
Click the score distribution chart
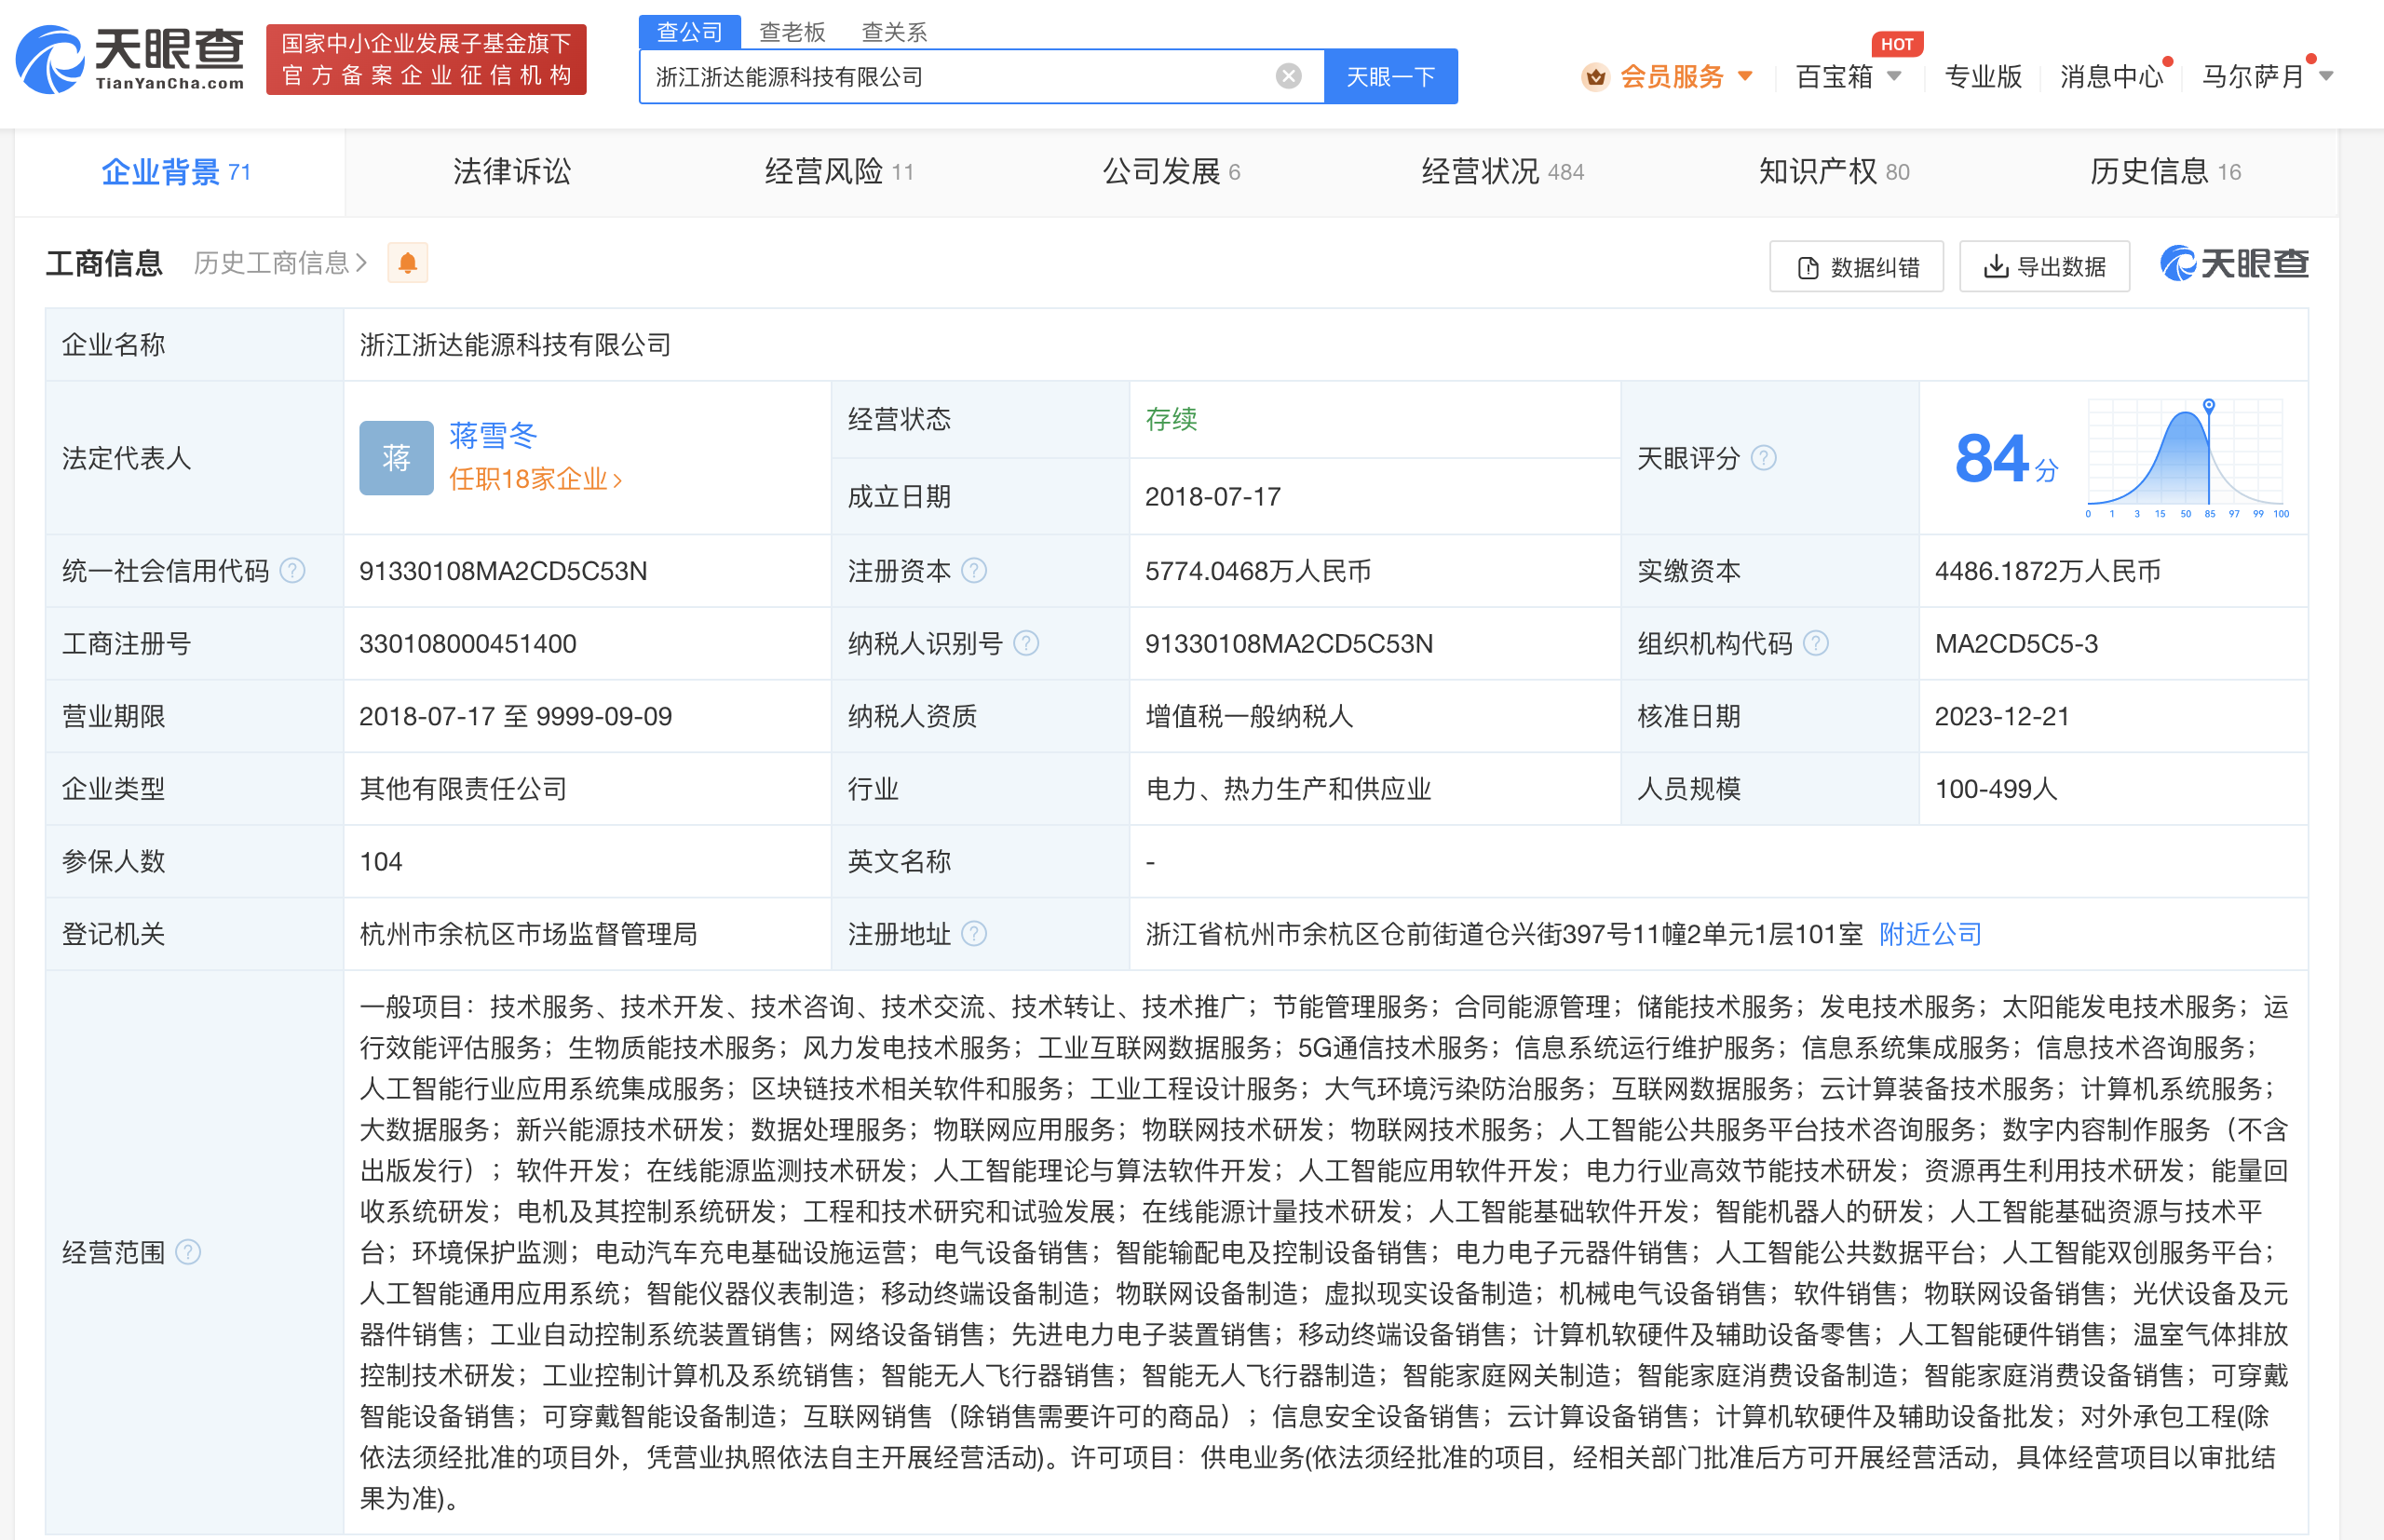[x=2187, y=458]
